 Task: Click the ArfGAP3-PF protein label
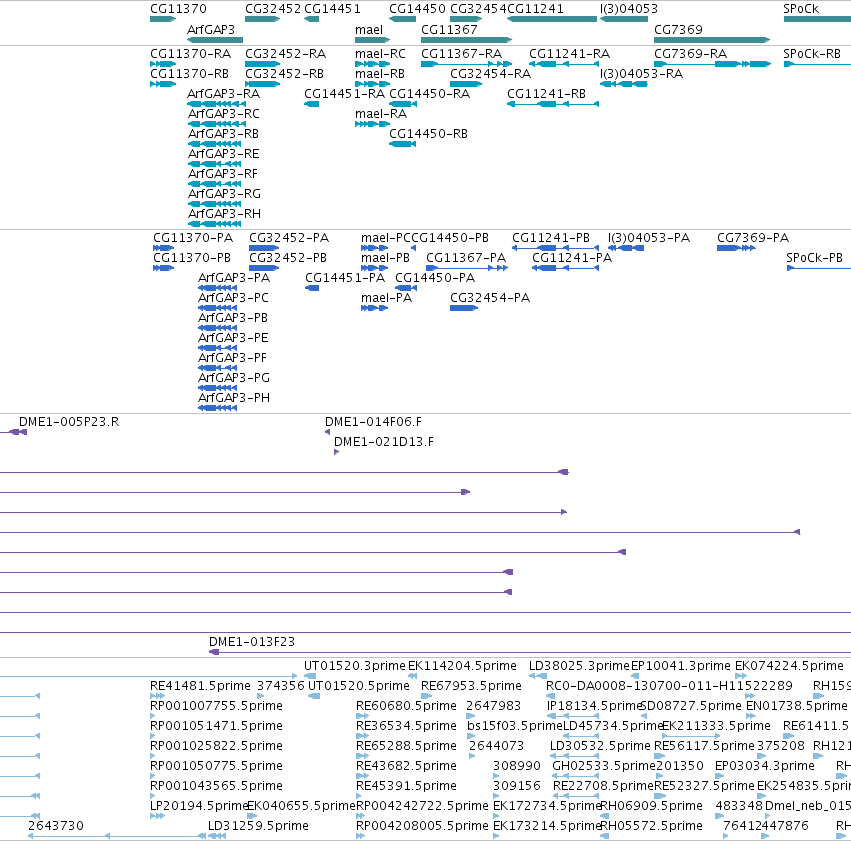(232, 358)
